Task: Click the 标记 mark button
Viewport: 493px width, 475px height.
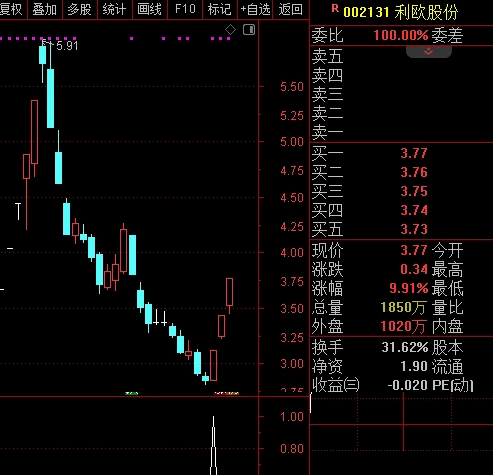Action: [219, 9]
